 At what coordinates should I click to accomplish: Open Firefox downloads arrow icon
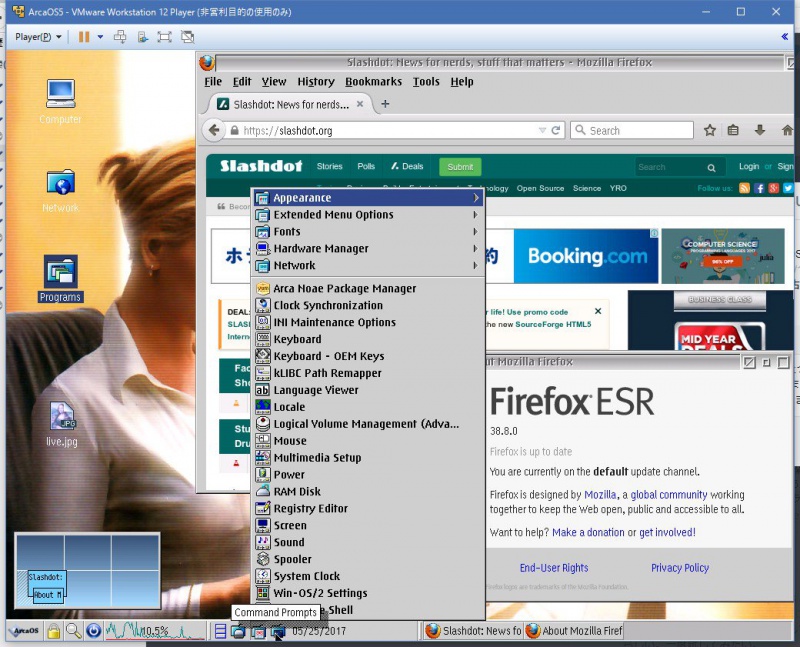(760, 130)
